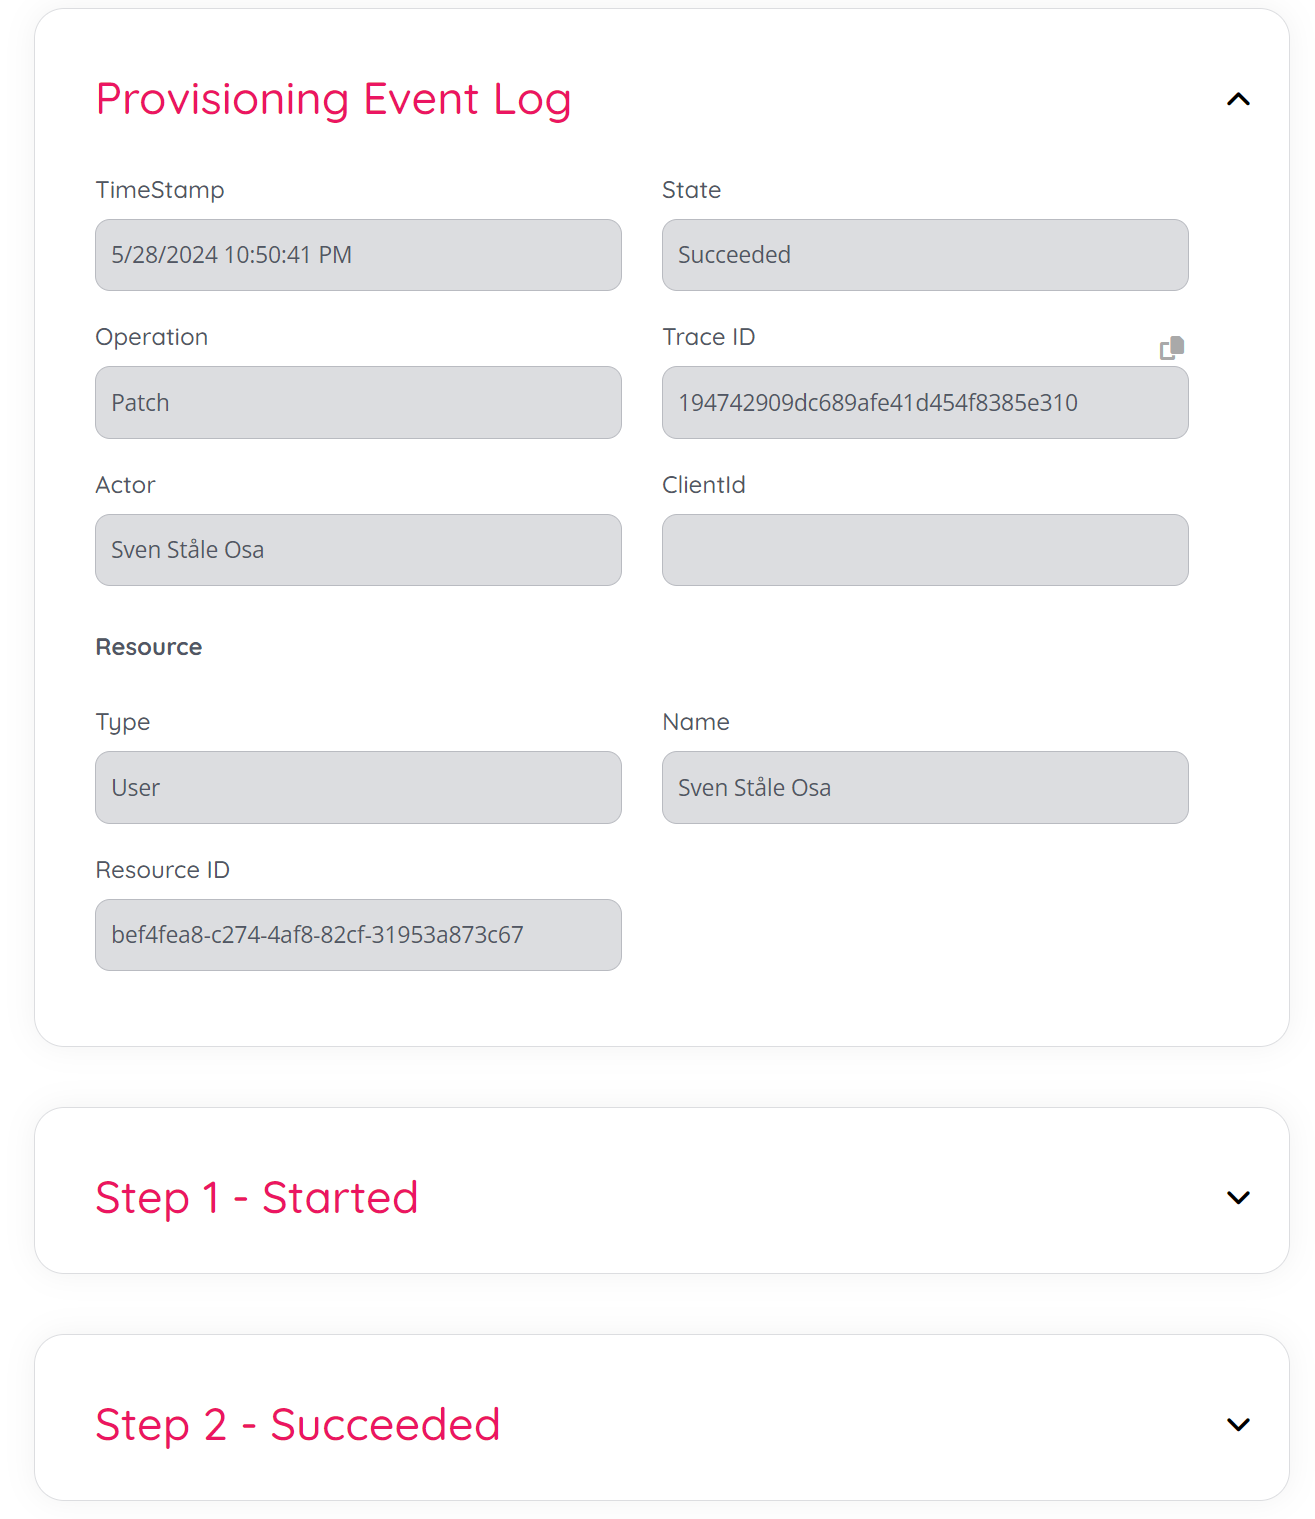Click the bold Resource section heading

(149, 647)
